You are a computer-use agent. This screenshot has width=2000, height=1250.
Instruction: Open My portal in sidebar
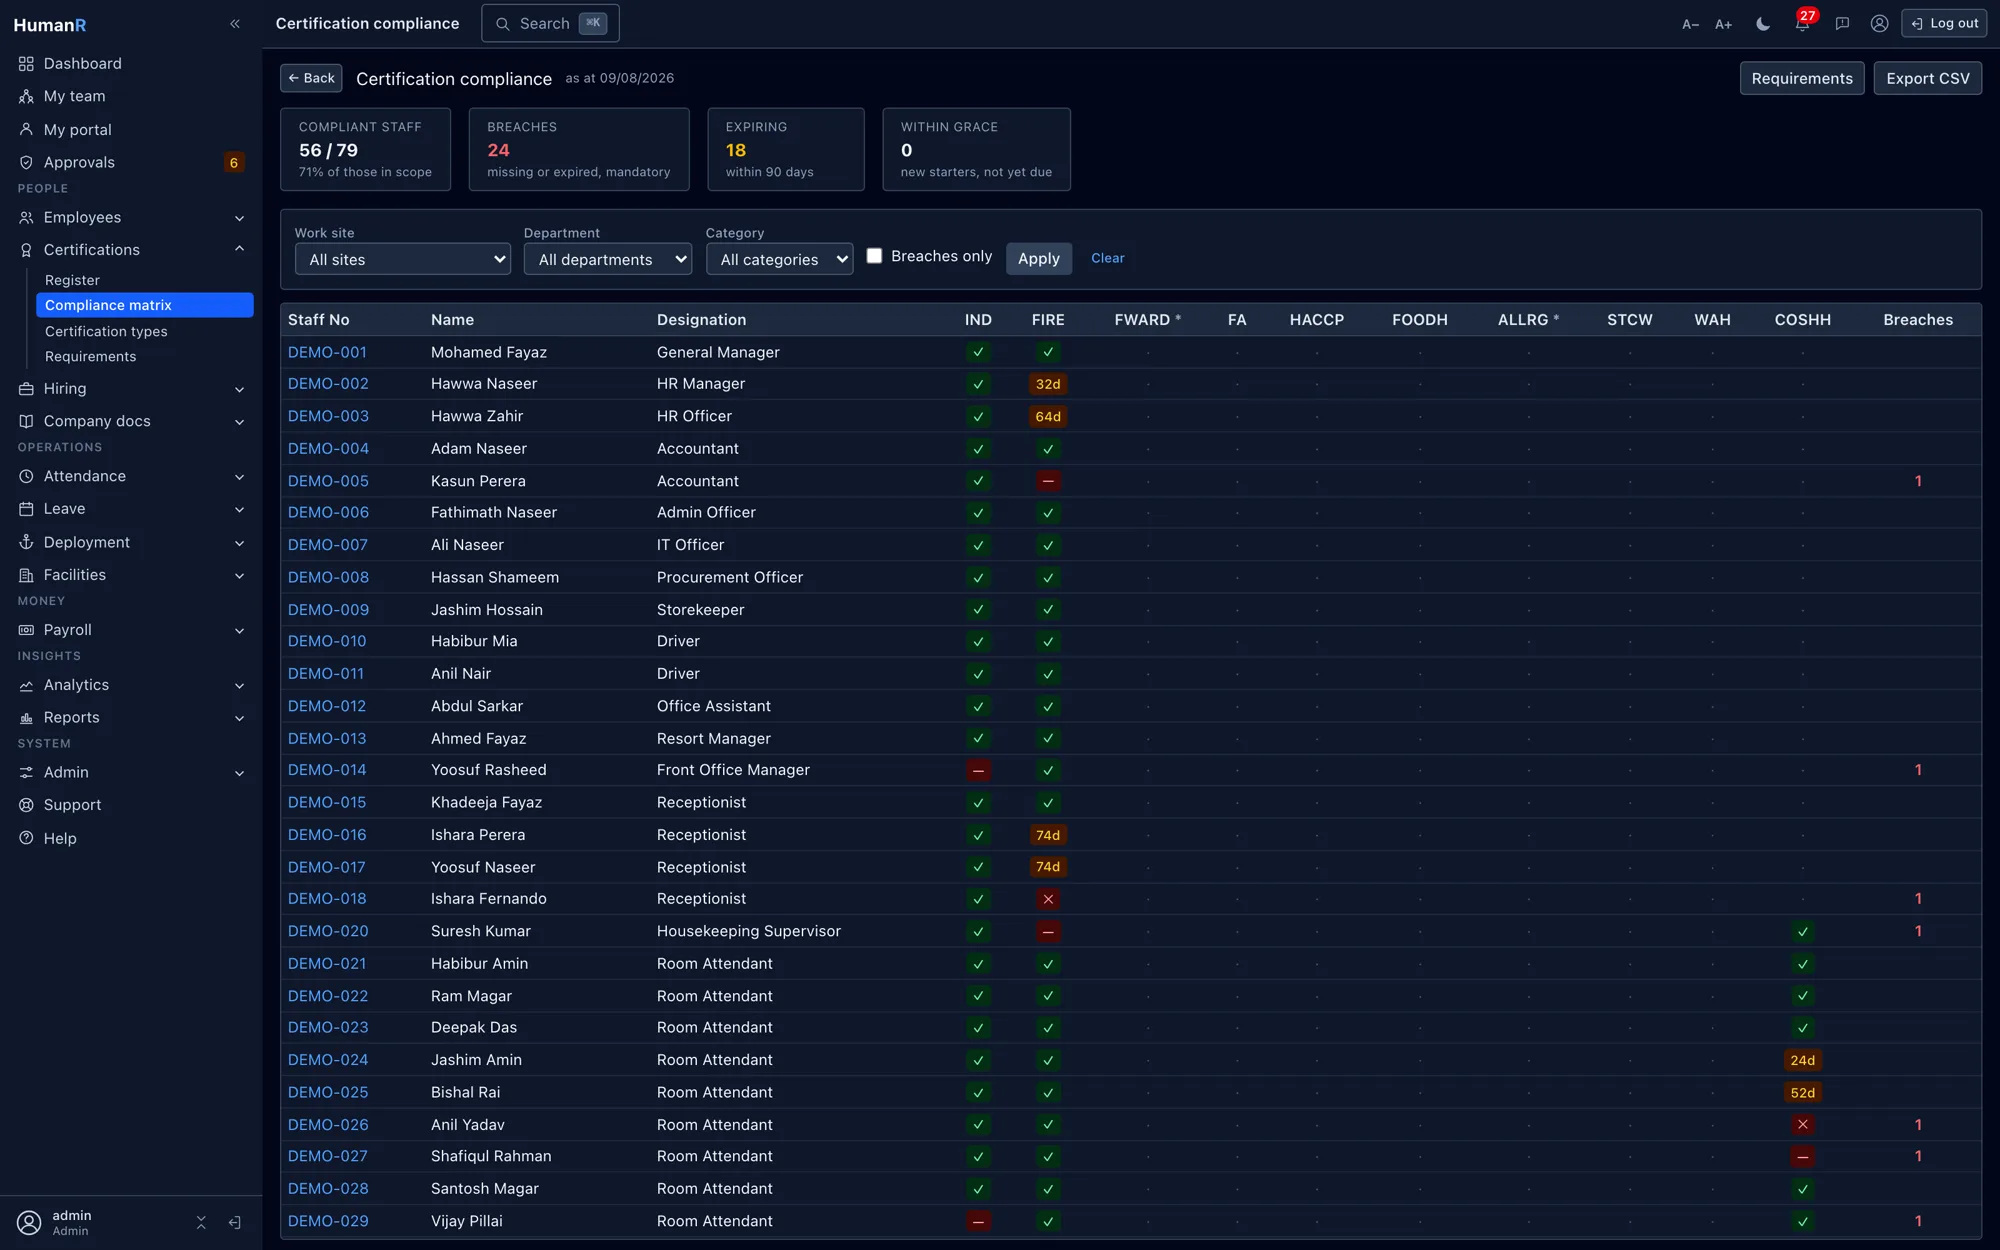(131, 129)
